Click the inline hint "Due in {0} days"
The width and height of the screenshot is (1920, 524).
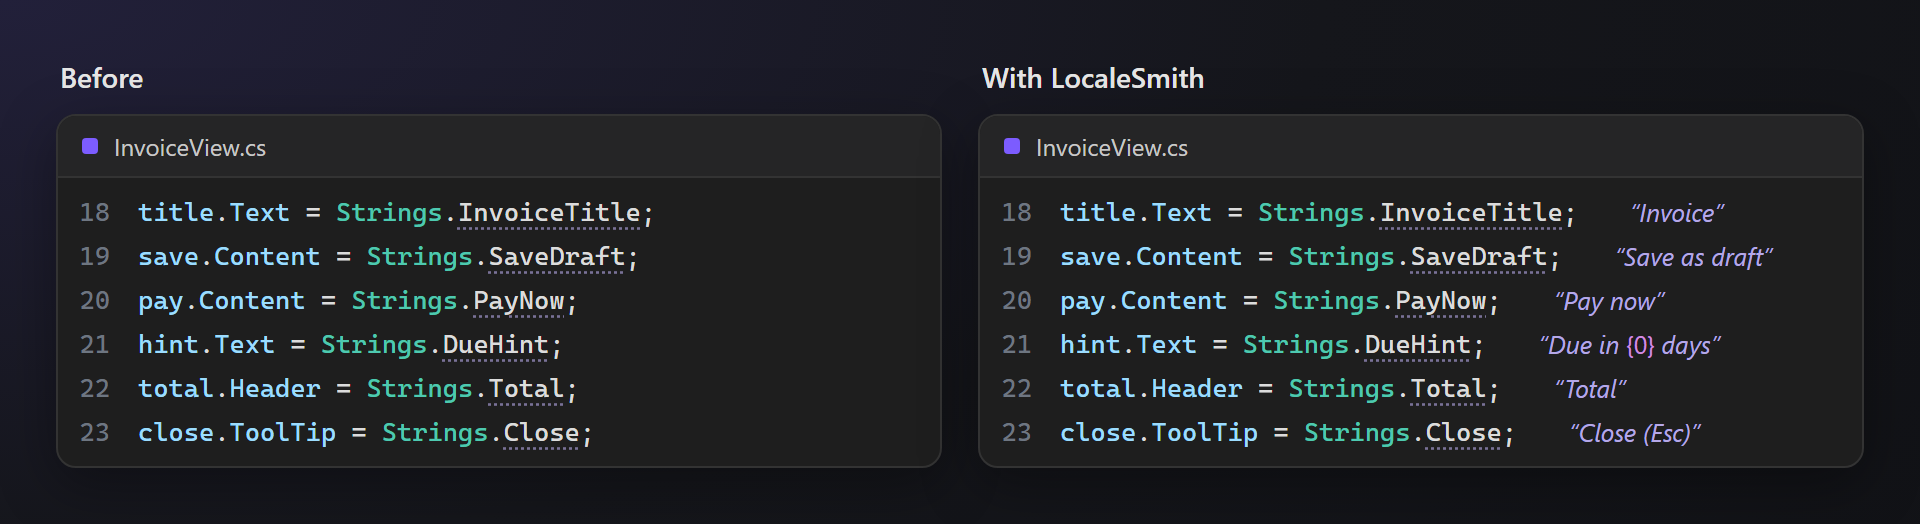click(1630, 346)
